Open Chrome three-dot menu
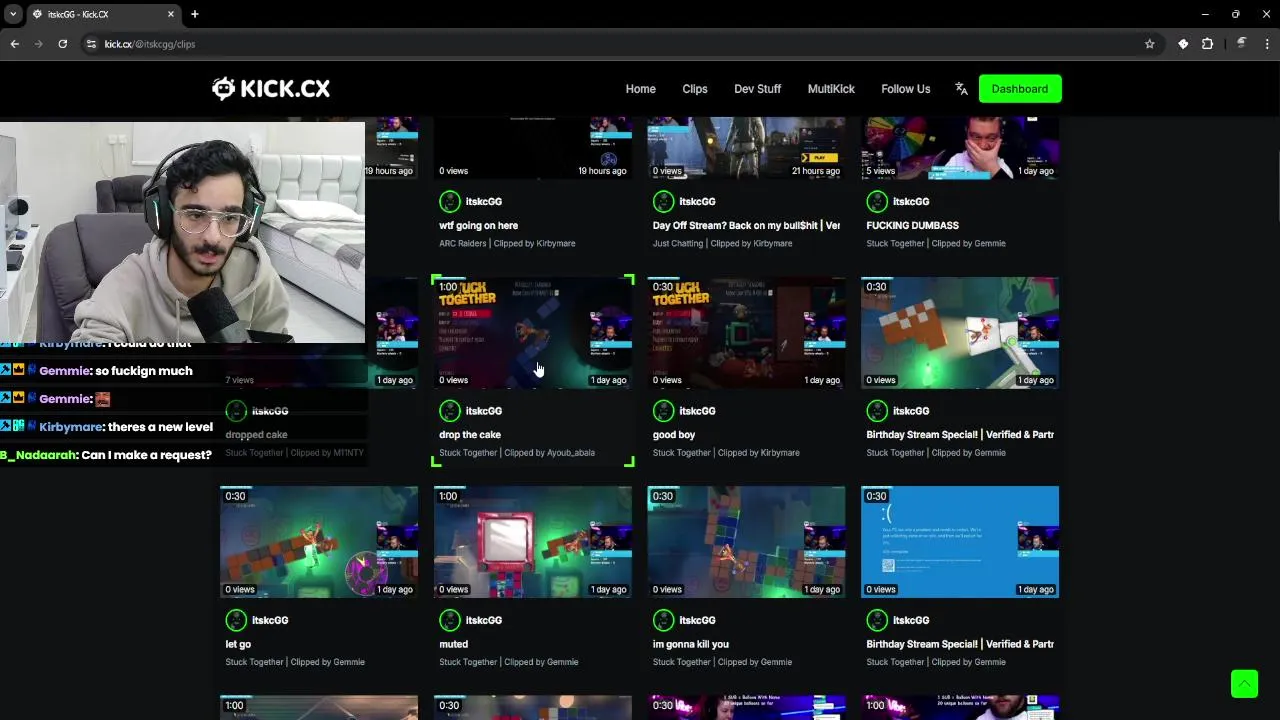 point(1267,44)
